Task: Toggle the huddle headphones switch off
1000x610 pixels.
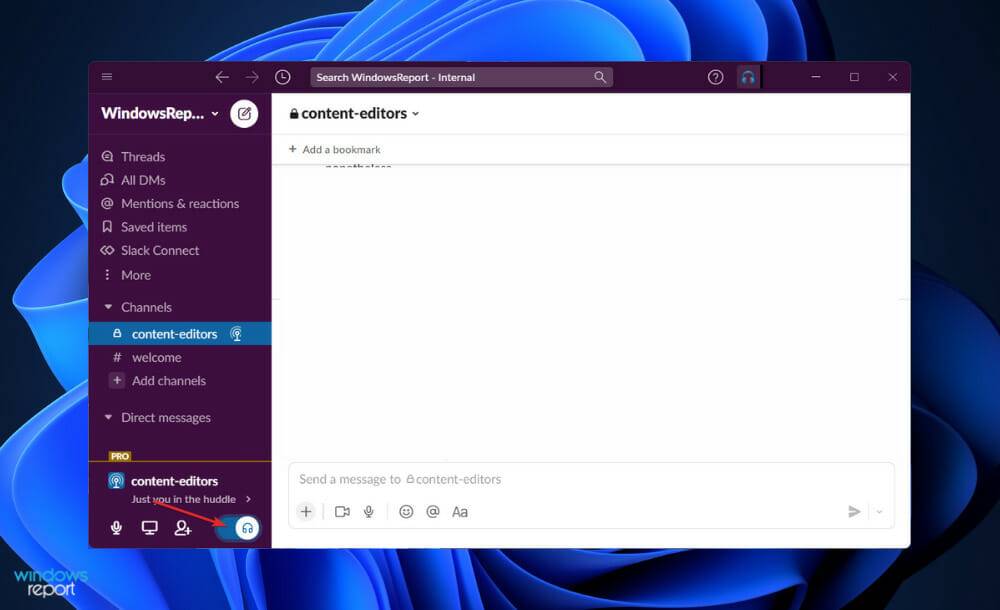Action: point(239,528)
